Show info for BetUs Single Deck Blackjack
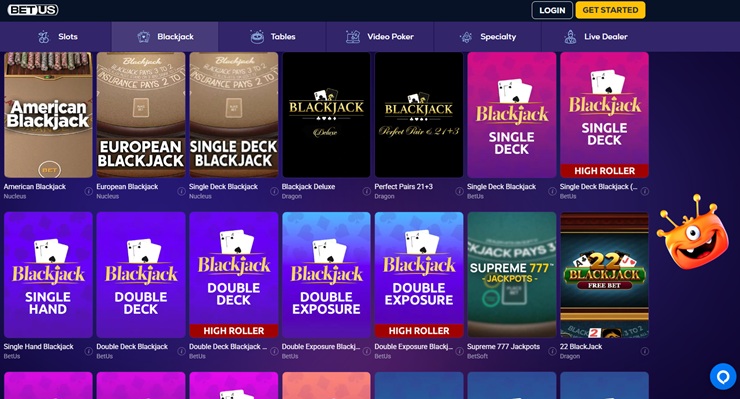 (x=552, y=191)
